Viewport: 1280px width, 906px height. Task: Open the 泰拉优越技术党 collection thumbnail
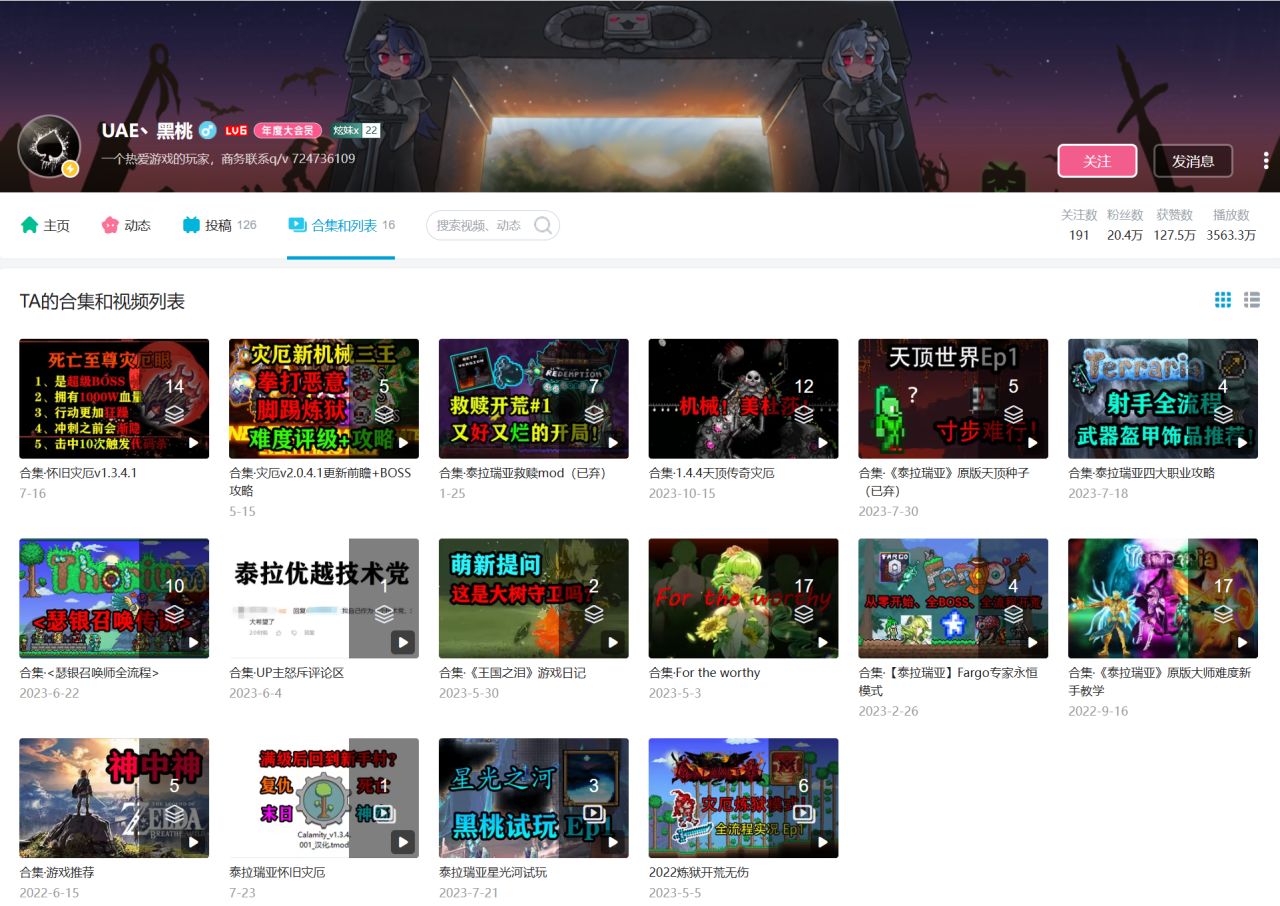pyautogui.click(x=324, y=598)
